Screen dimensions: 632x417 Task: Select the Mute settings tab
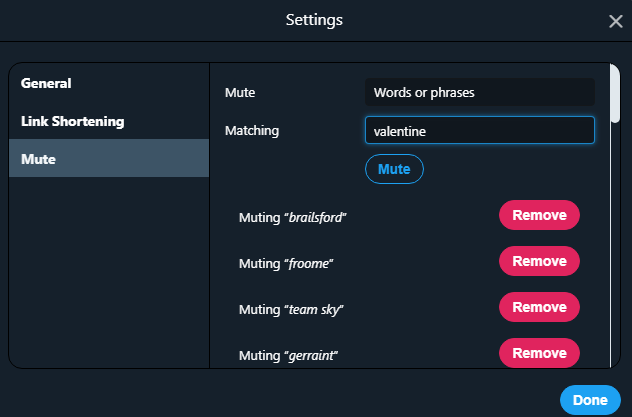pos(38,158)
